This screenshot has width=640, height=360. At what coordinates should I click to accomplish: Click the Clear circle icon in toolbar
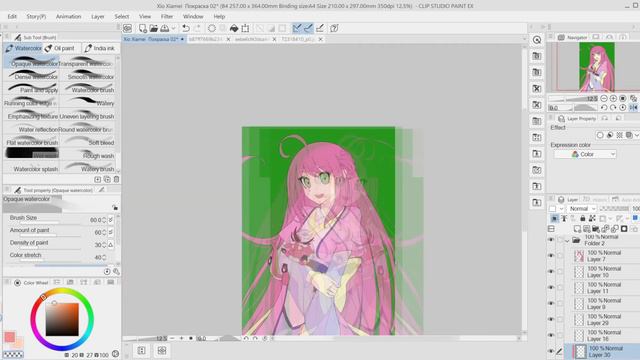pyautogui.click(x=211, y=28)
